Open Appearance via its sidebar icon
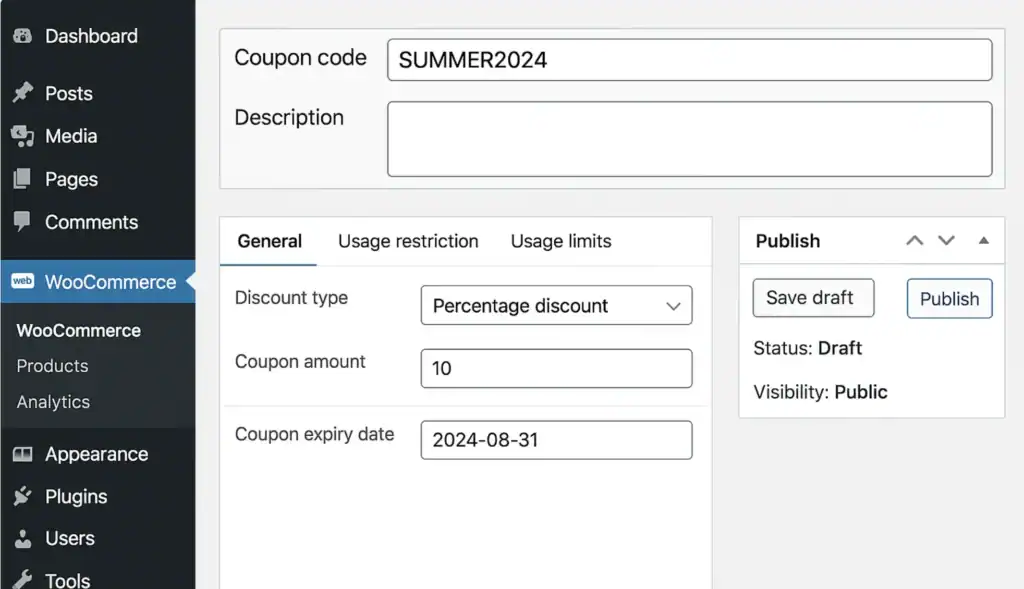 (x=22, y=454)
